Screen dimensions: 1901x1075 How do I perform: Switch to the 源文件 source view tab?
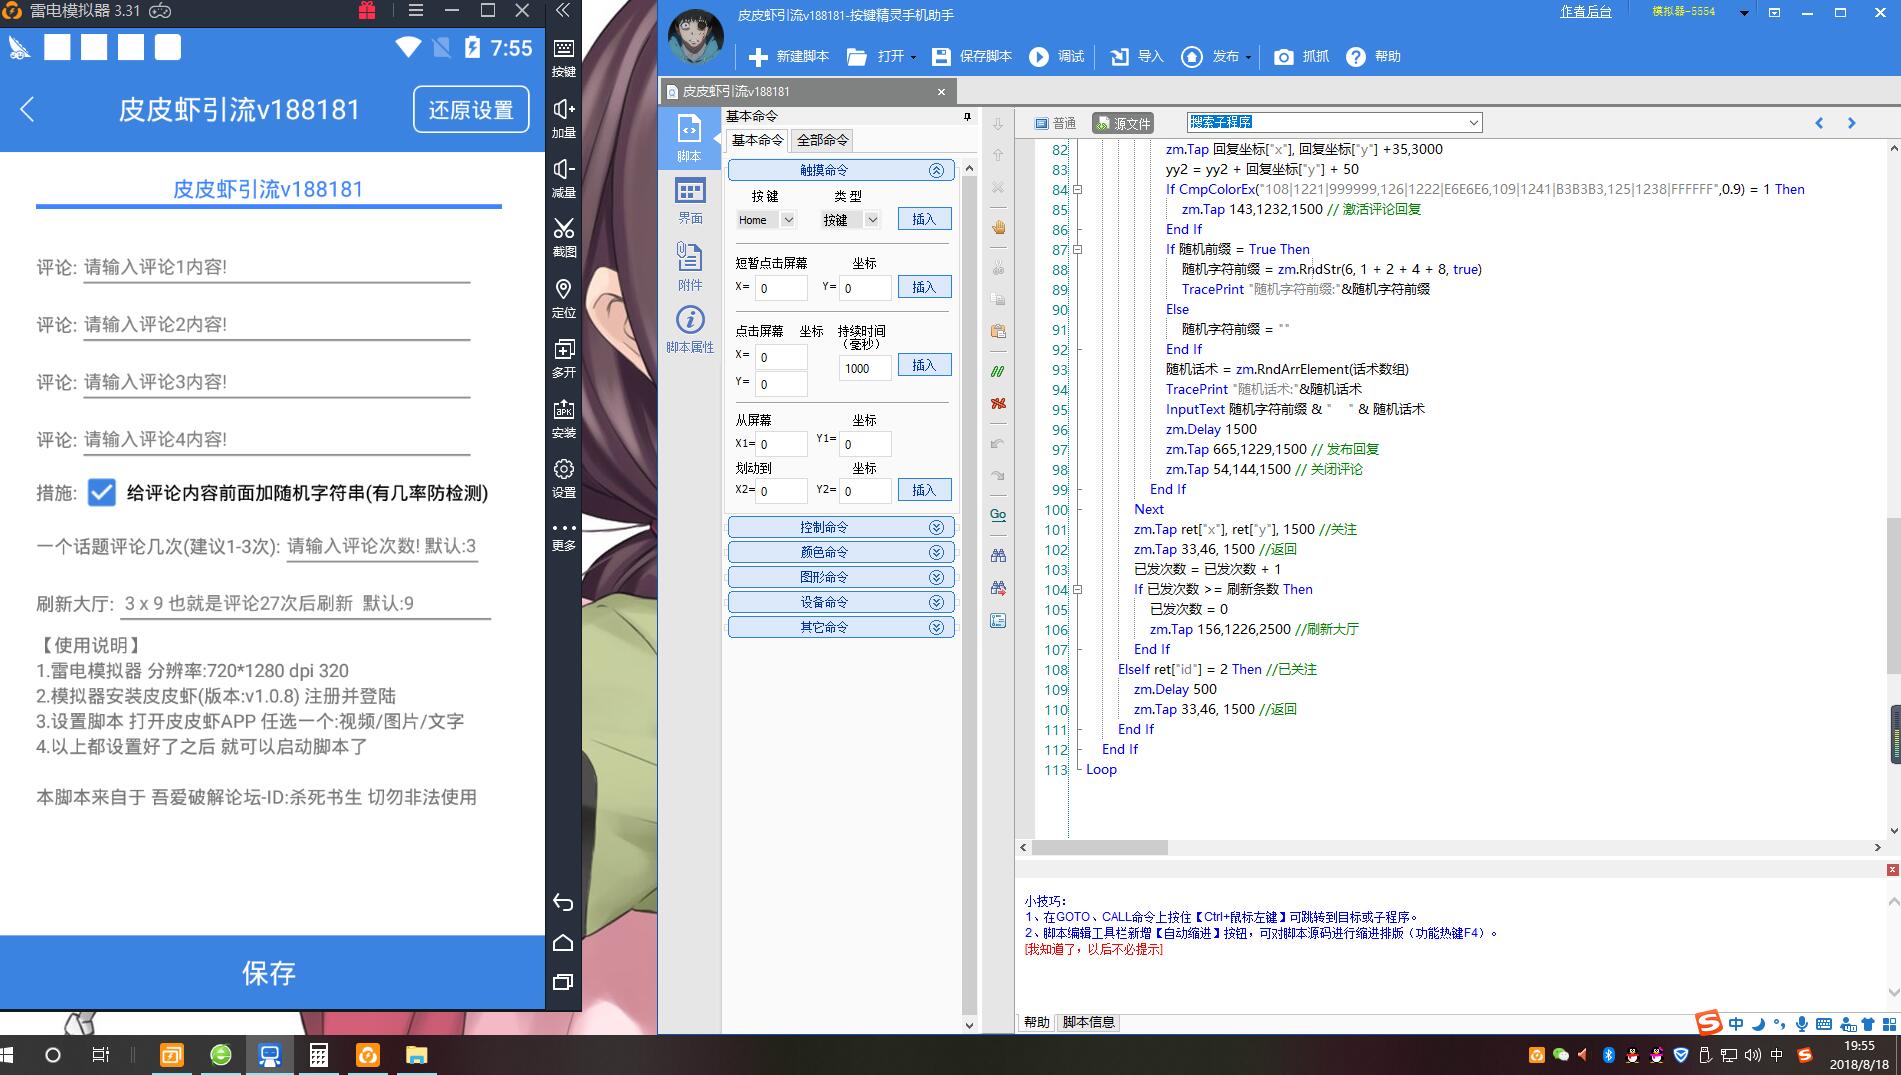[x=1123, y=123]
